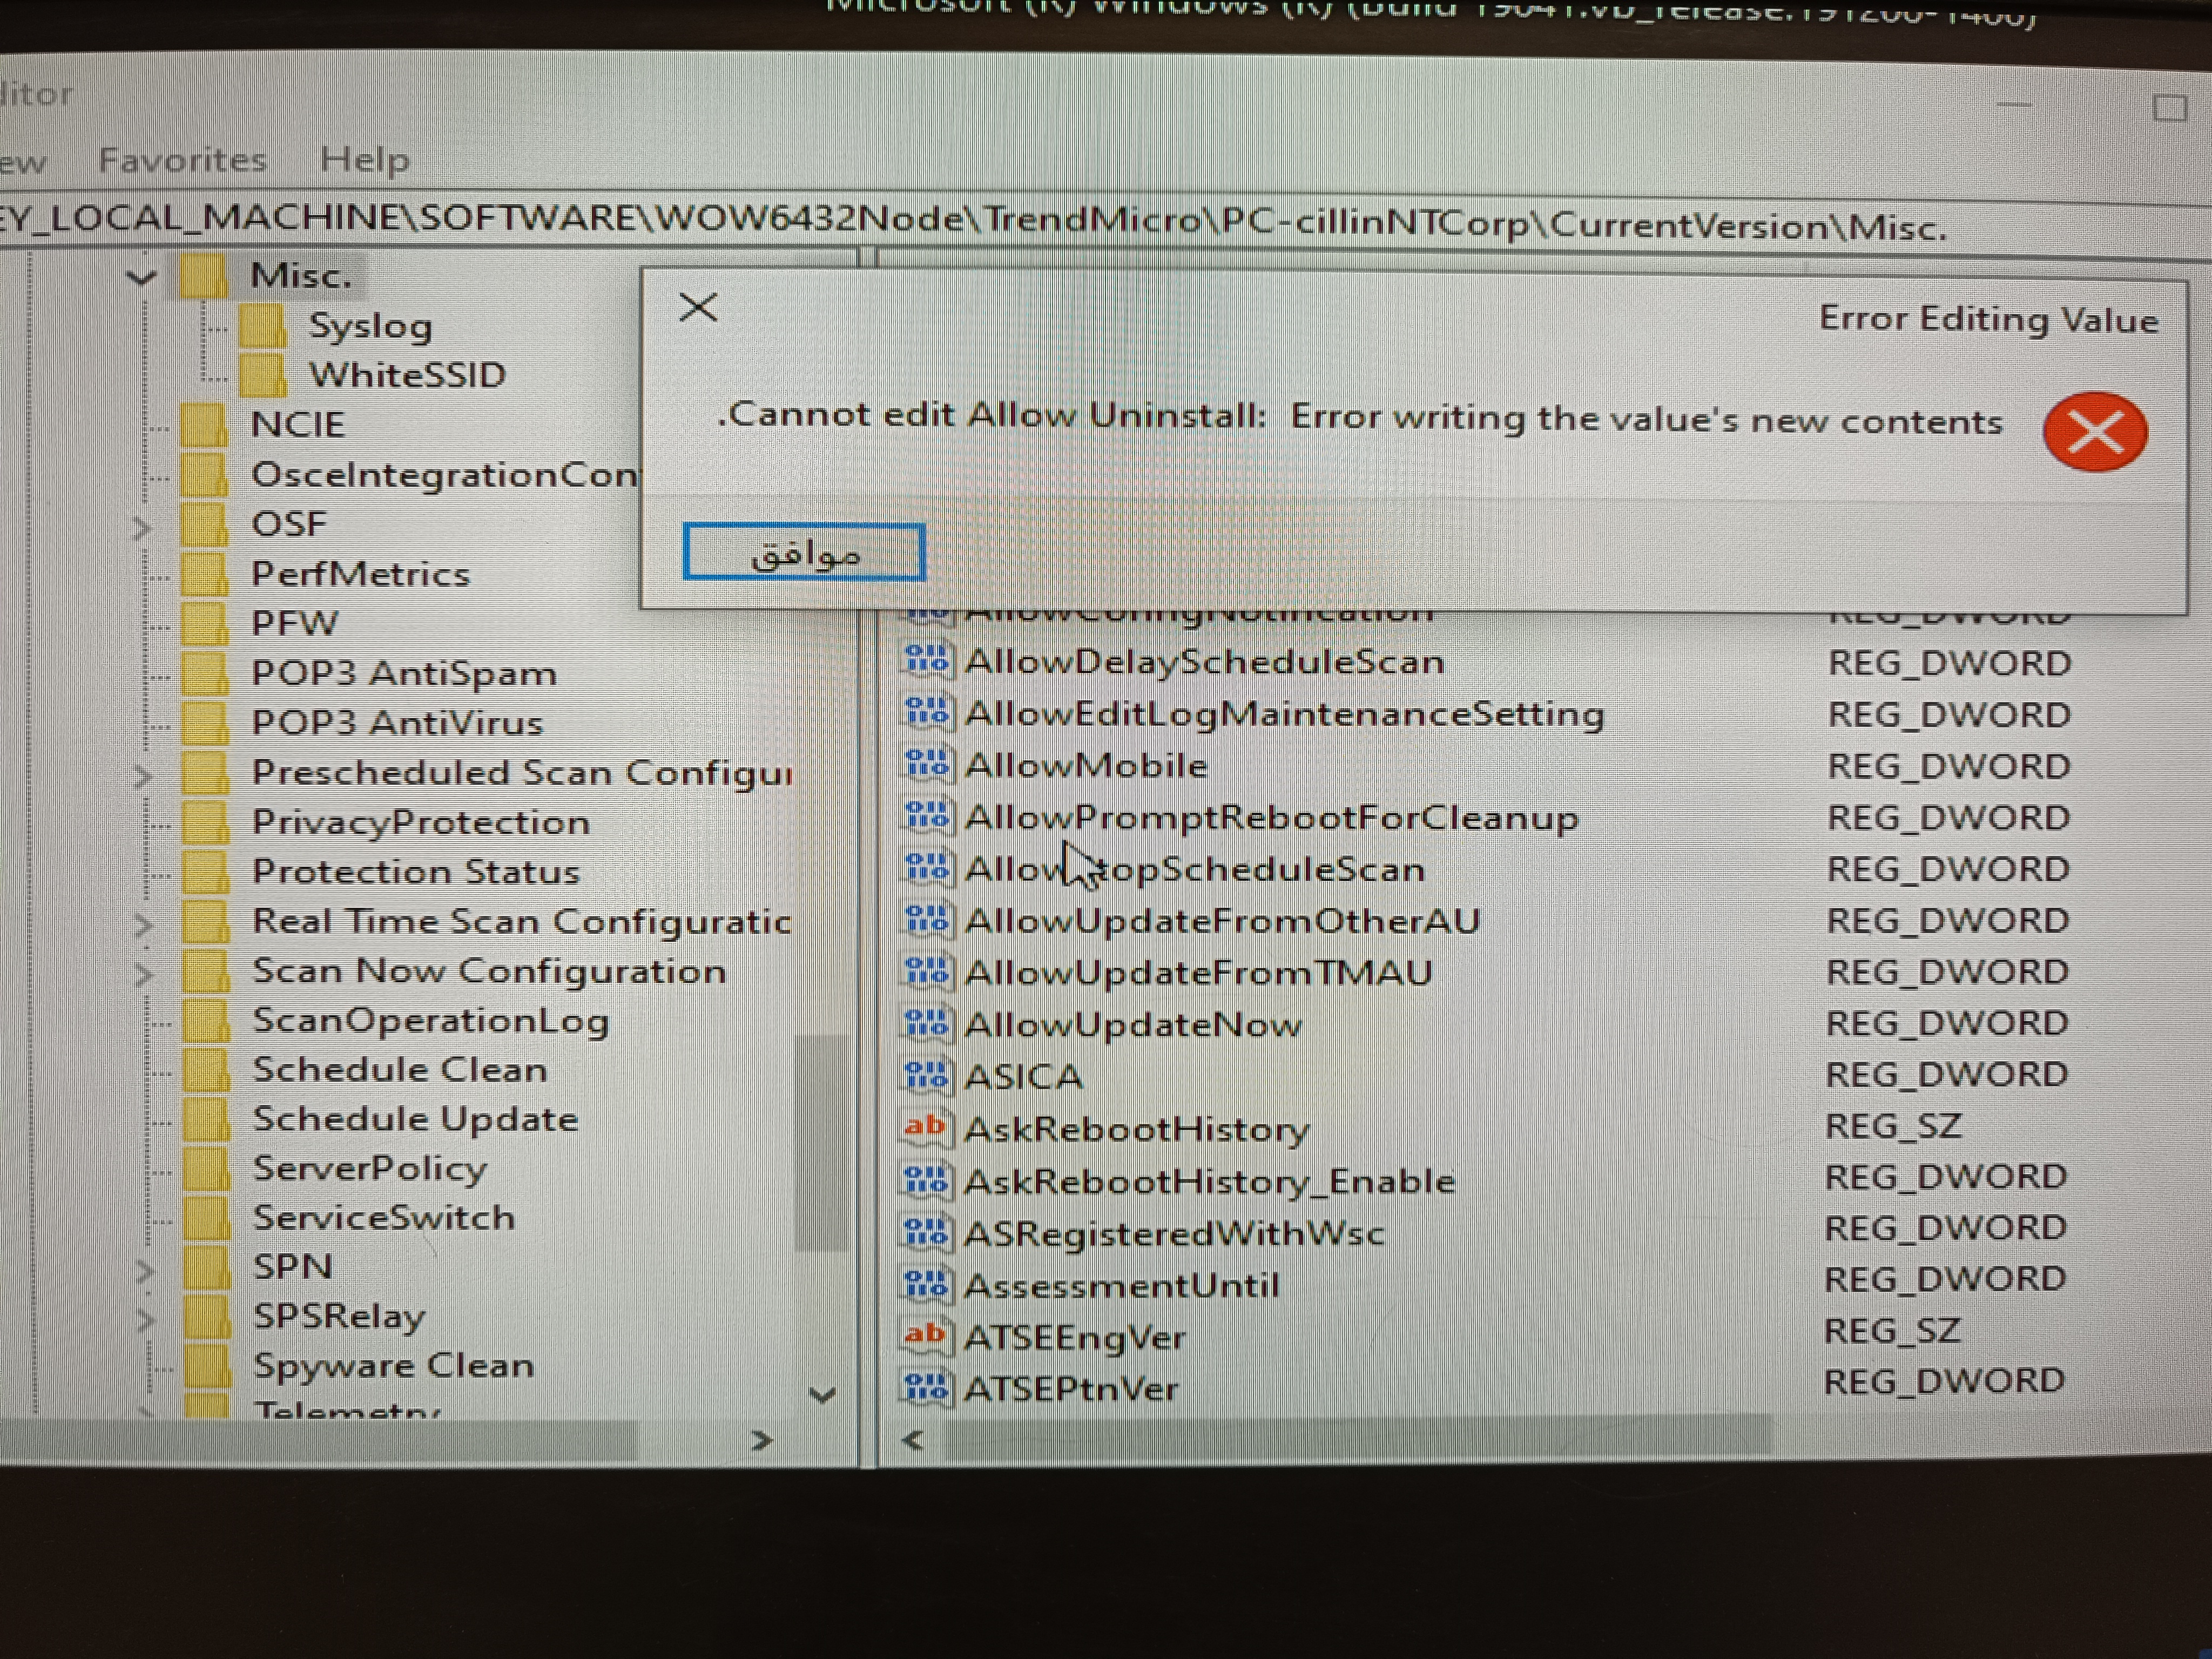2212x1659 pixels.
Task: Click the Arabic OK button in the error dialog
Action: pyautogui.click(x=804, y=551)
